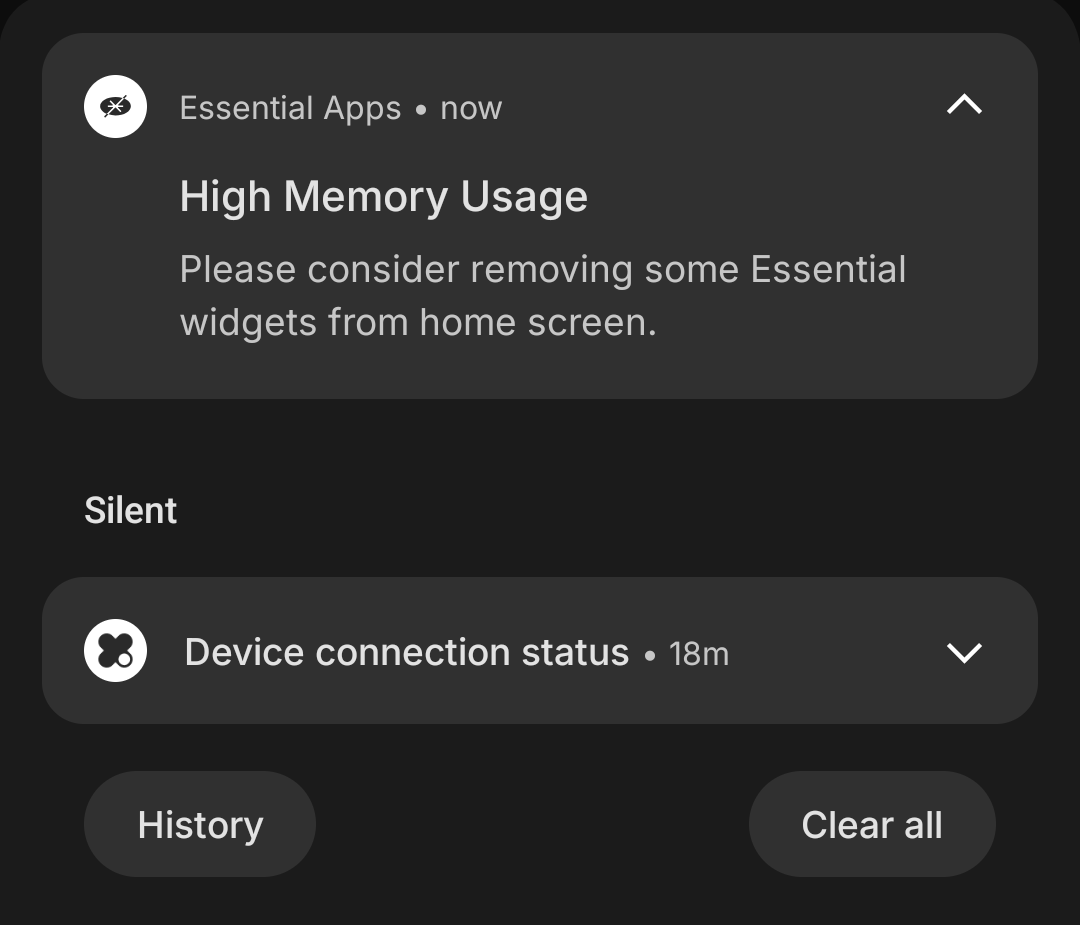Tap the "High Memory Usage" title

pyautogui.click(x=383, y=197)
